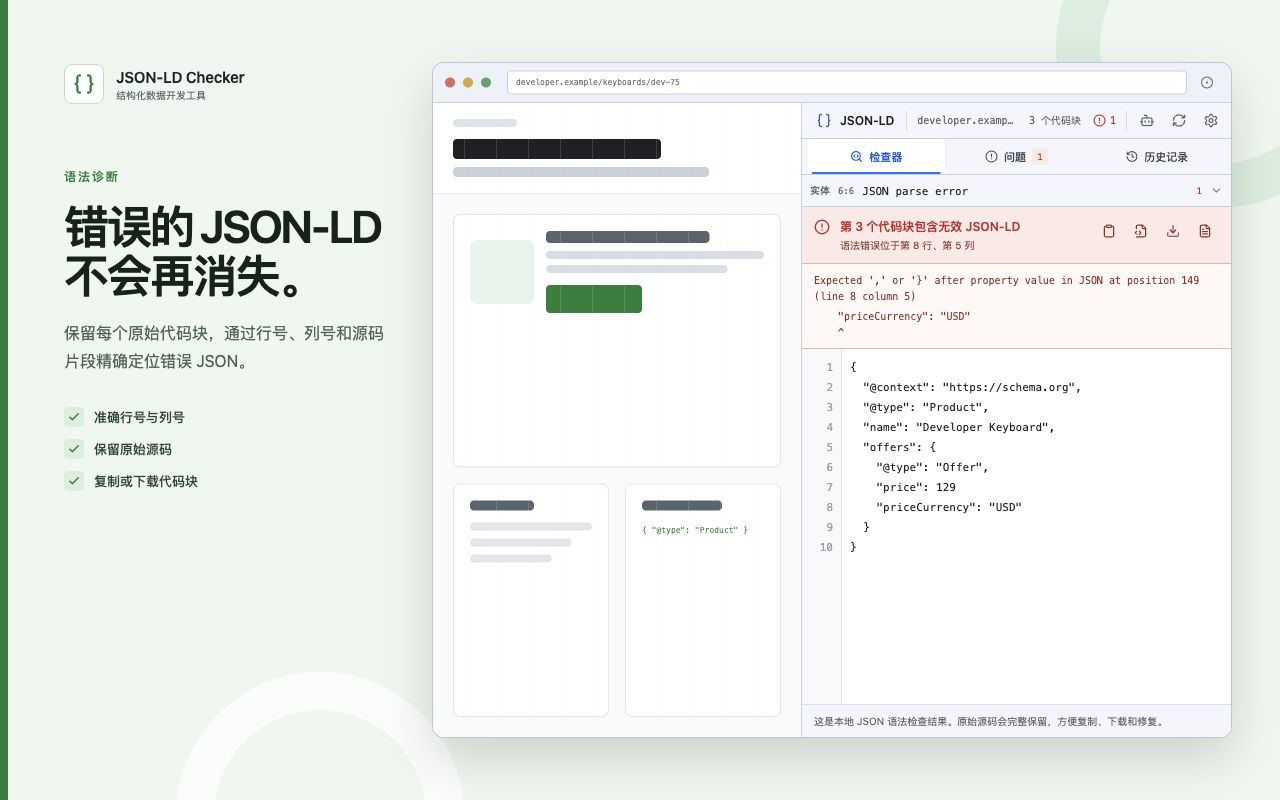Image resolution: width=1280 pixels, height=800 pixels.
Task: Click the 保留原始源码 check mark
Action: point(74,449)
